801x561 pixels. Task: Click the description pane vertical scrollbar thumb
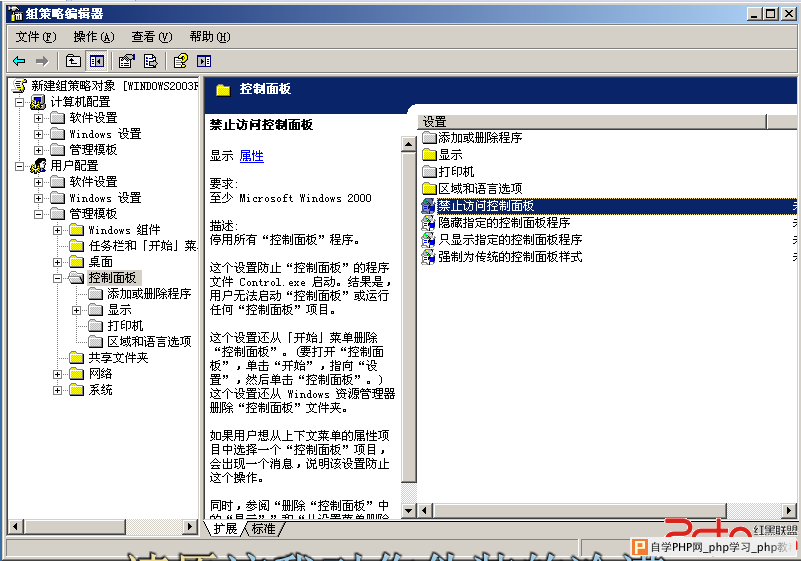pos(408,317)
